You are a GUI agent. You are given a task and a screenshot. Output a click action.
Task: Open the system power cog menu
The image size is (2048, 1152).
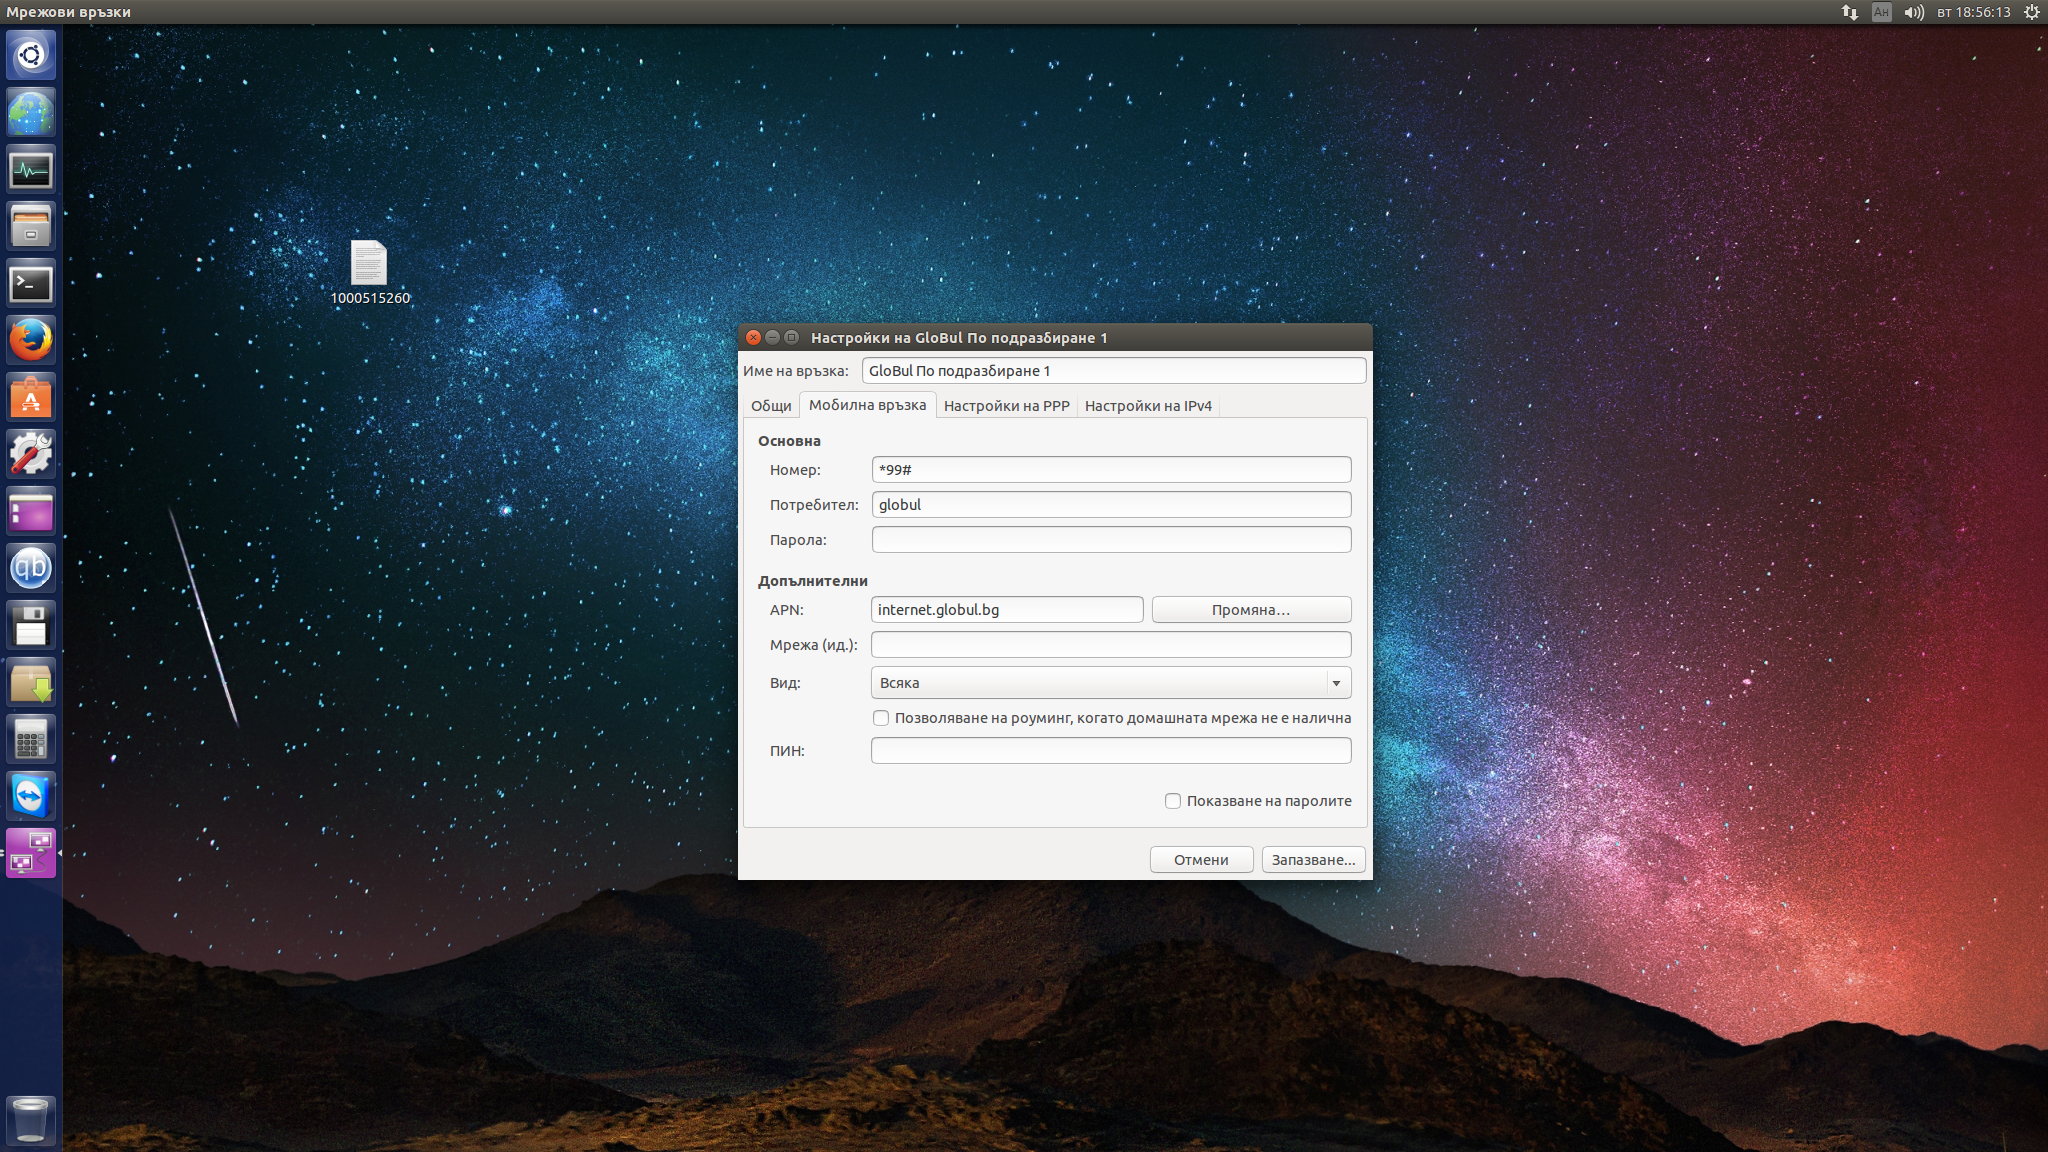(2031, 12)
